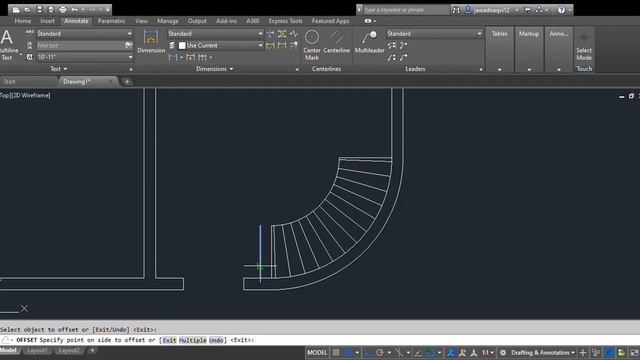Open the Use Current dimension layer dropdown
This screenshot has width=640, height=360.
click(221, 45)
